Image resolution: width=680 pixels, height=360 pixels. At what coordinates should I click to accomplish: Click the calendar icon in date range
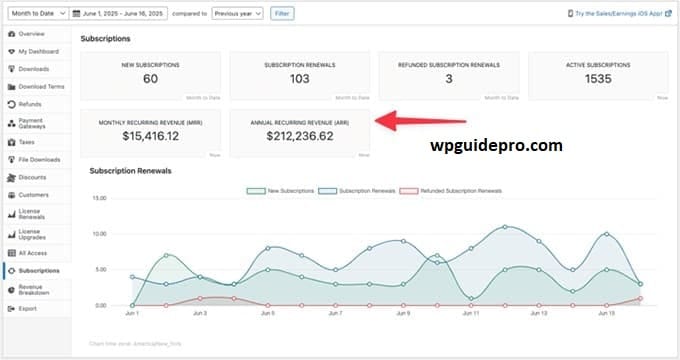coord(76,13)
